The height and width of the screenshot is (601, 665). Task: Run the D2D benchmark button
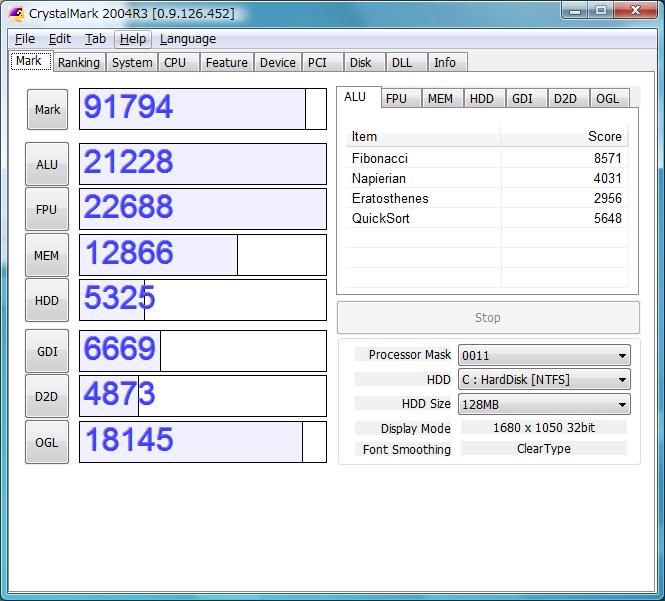tap(47, 396)
